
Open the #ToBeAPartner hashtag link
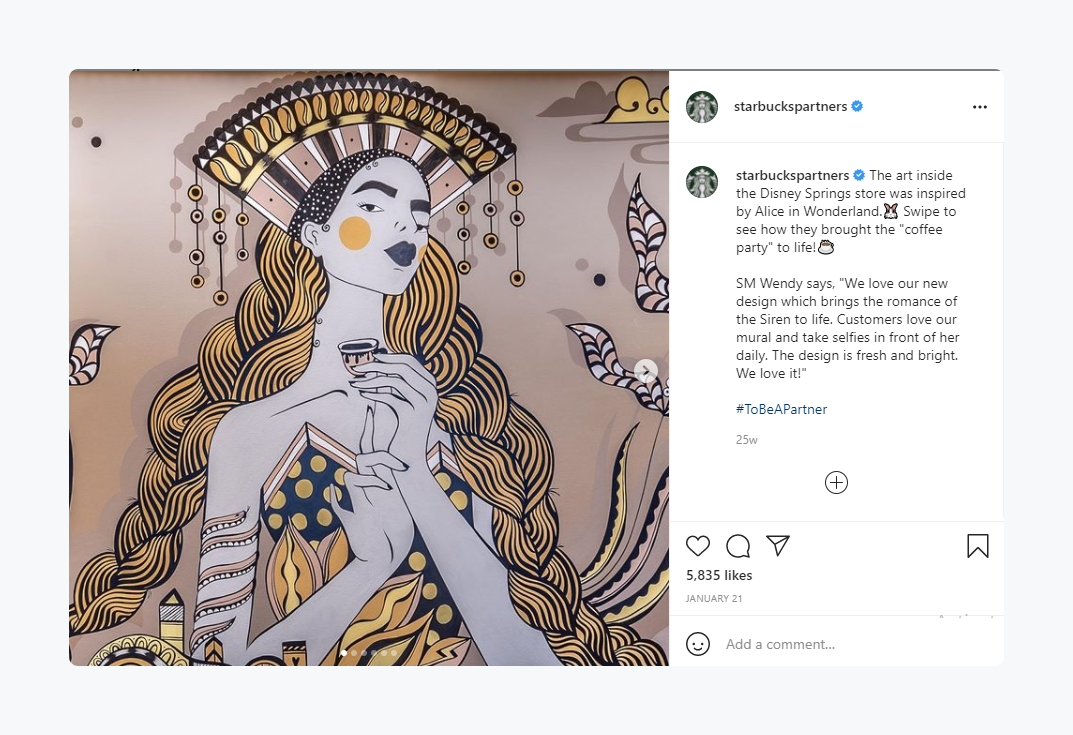781,409
